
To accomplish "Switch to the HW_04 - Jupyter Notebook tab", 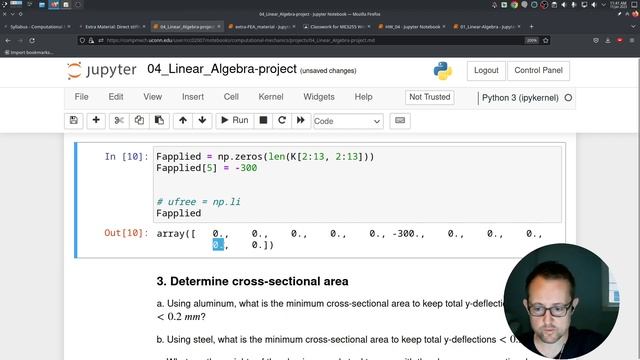I will click(412, 27).
